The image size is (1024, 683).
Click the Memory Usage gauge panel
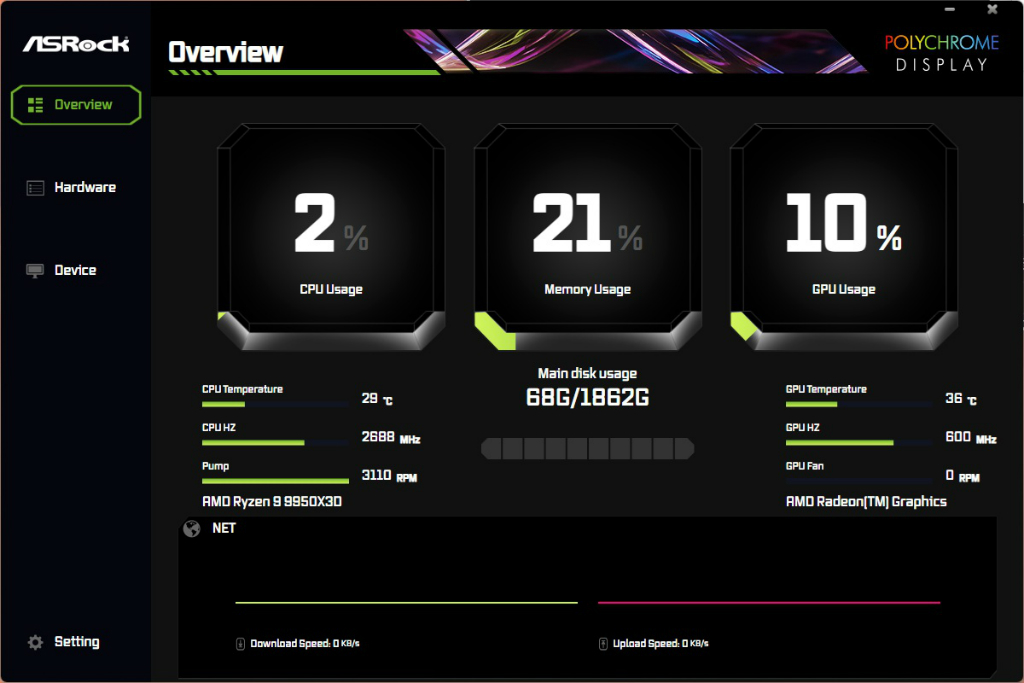click(588, 237)
